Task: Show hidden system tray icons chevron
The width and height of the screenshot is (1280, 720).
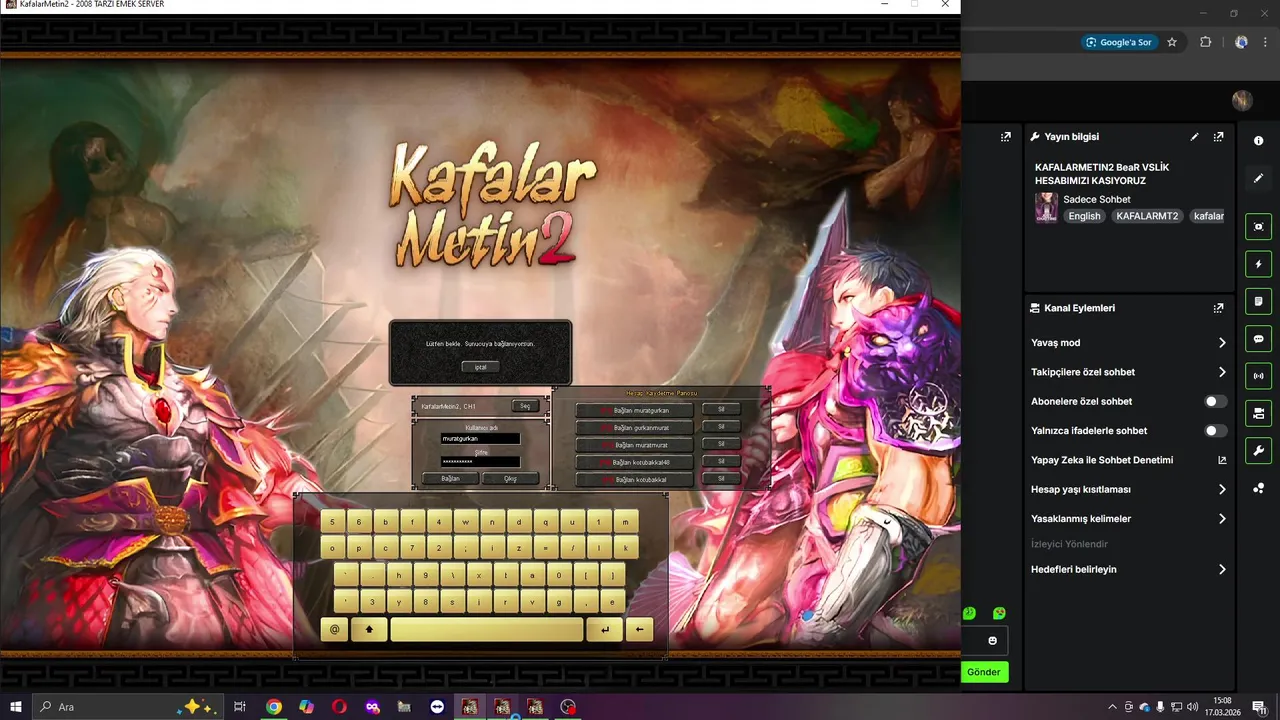Action: pyautogui.click(x=1112, y=707)
